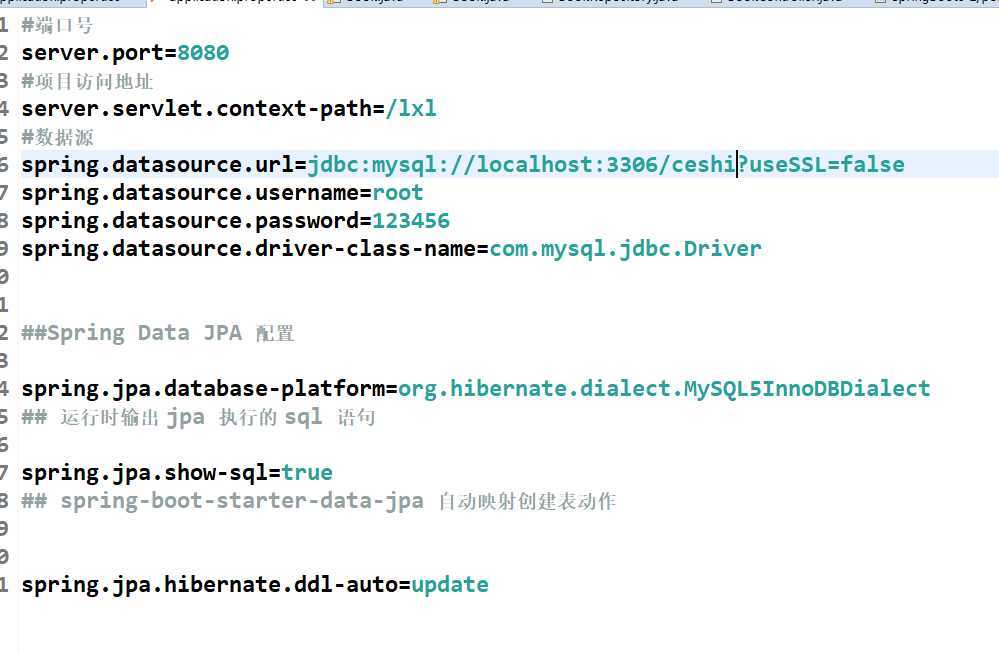Click the comment '#端口号'
This screenshot has height=653, width=999.
coord(57,25)
